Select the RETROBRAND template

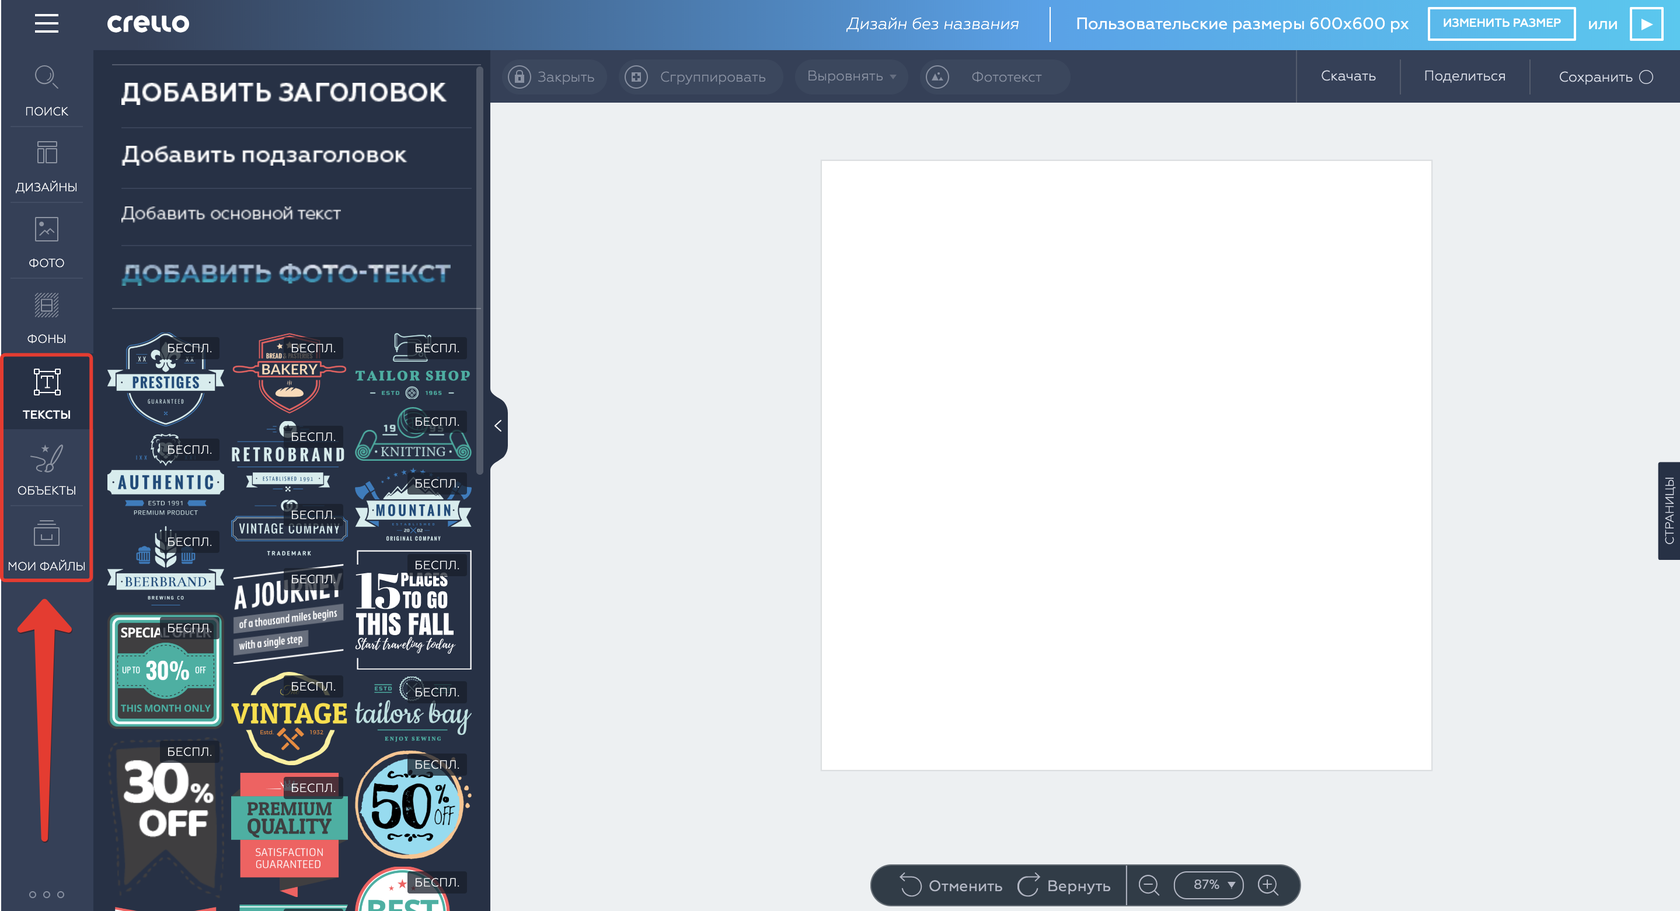point(289,458)
